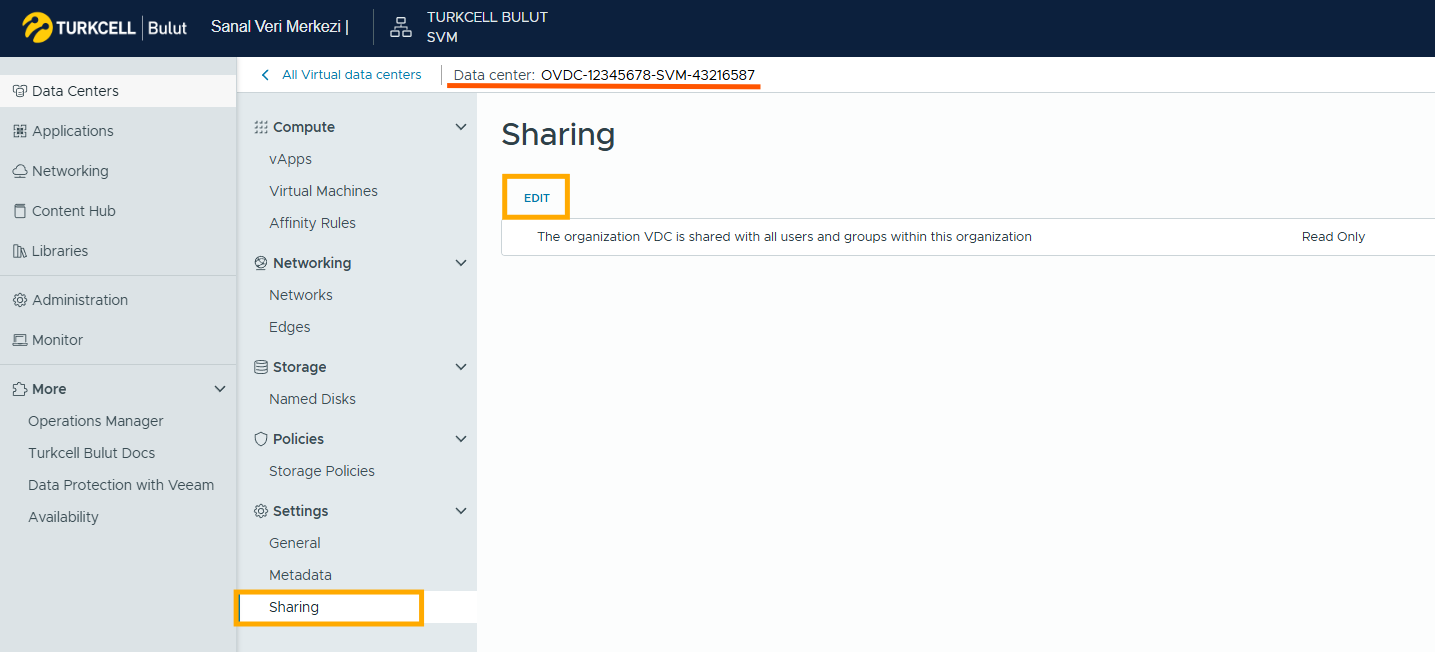Click the Monitor screen icon
Screen dimensions: 1435x652
[x=19, y=340]
